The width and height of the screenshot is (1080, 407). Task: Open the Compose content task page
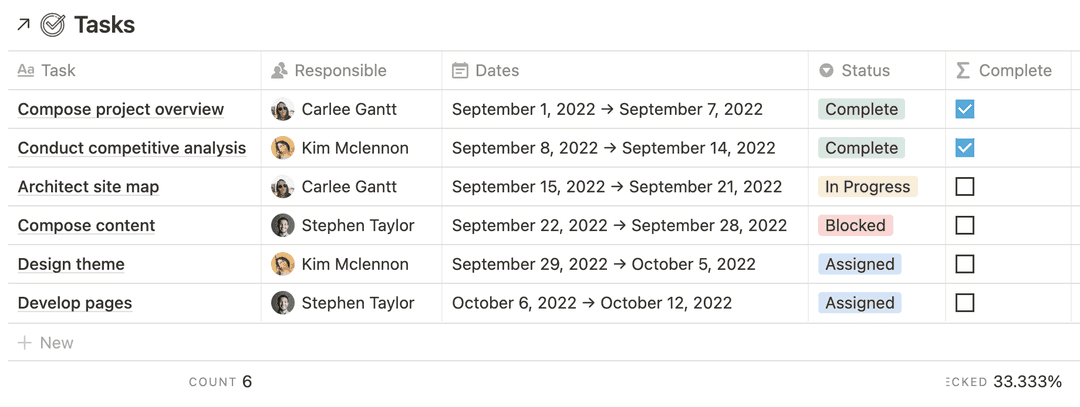[x=87, y=226]
